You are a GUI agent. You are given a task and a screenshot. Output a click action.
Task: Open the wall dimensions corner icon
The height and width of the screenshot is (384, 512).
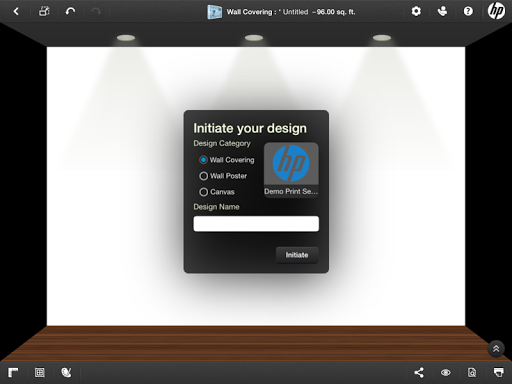click(13, 372)
